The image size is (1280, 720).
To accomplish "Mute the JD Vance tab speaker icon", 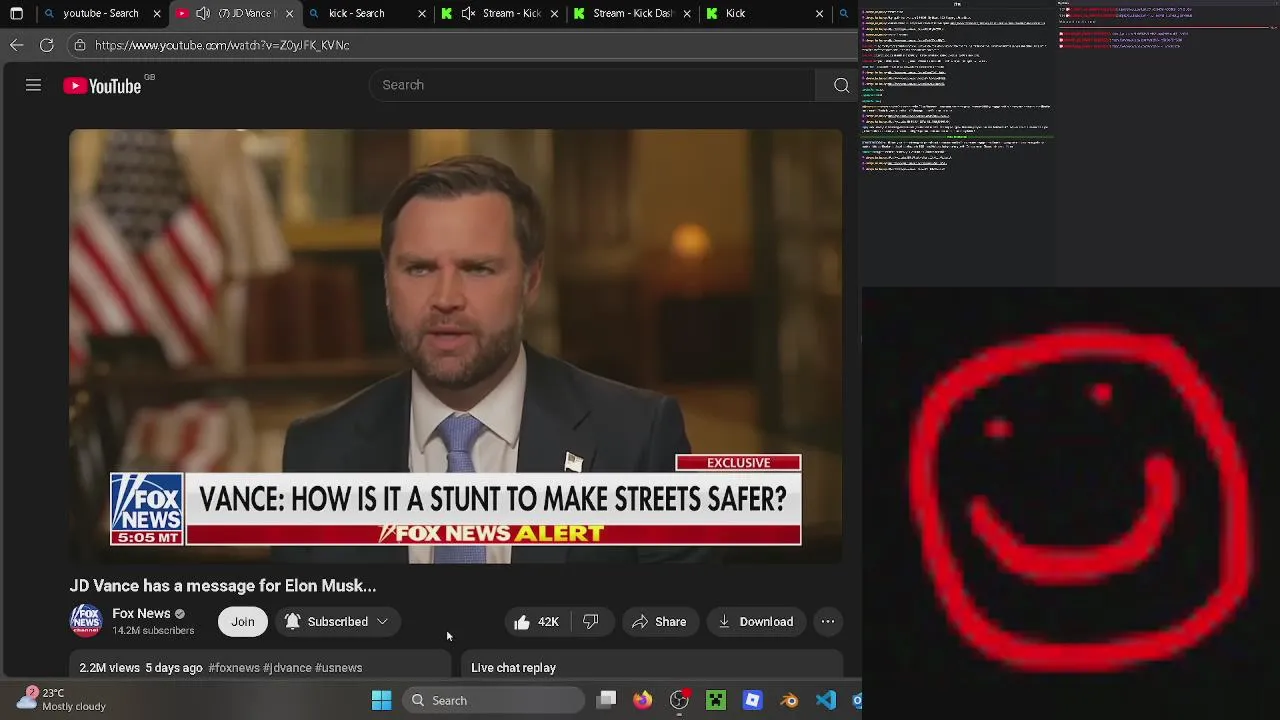I will (x=203, y=13).
